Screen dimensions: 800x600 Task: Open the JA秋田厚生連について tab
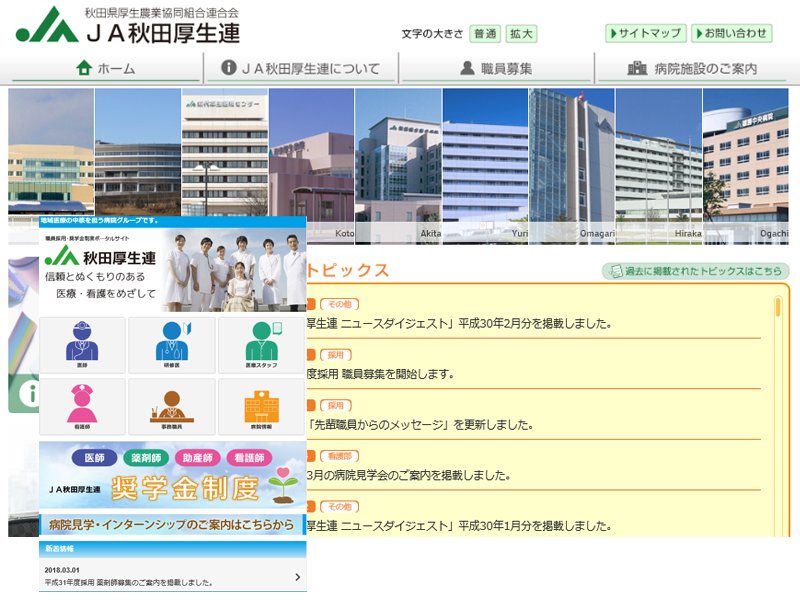(x=301, y=68)
